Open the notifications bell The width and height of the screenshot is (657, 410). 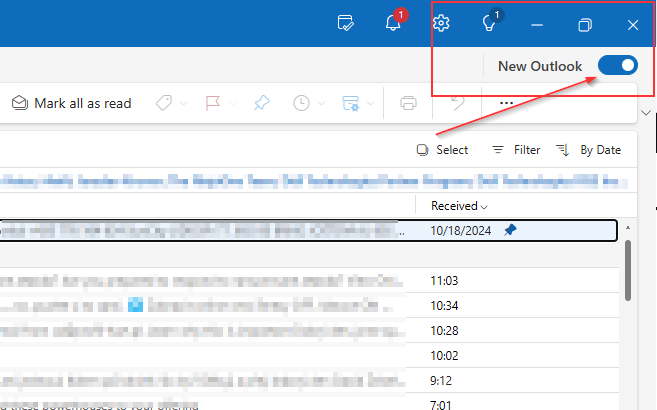(x=393, y=21)
